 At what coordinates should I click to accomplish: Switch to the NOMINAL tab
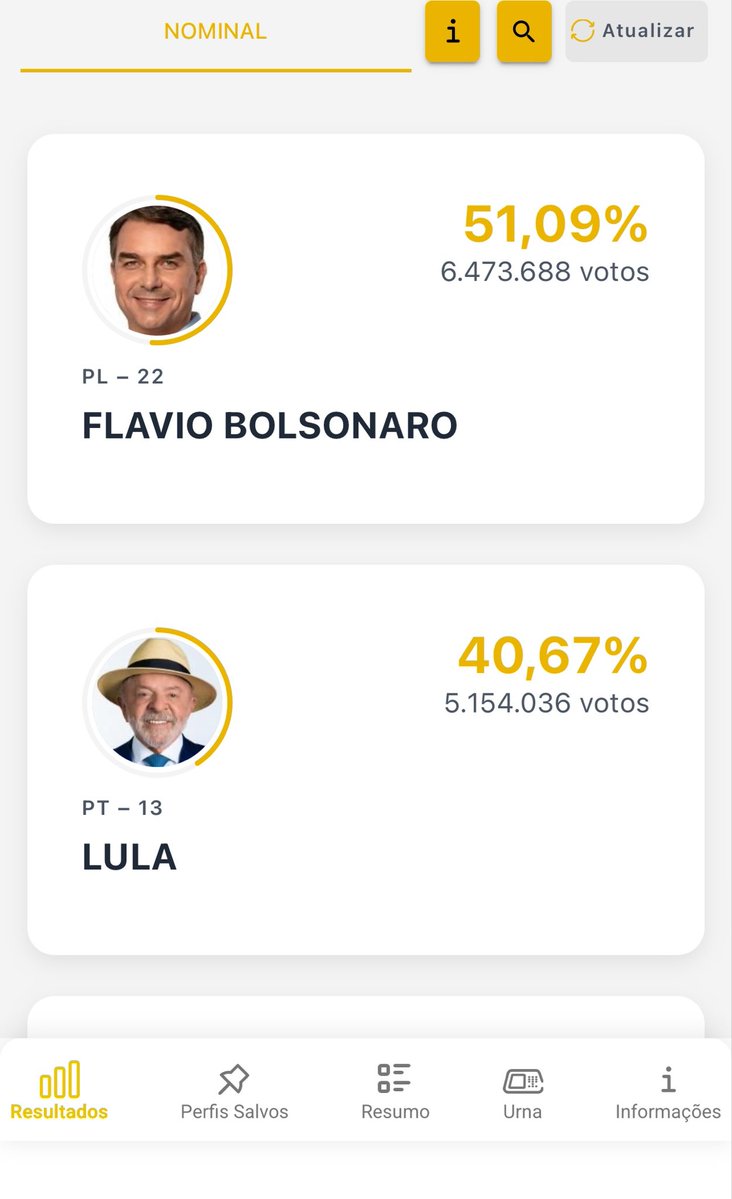(x=215, y=31)
